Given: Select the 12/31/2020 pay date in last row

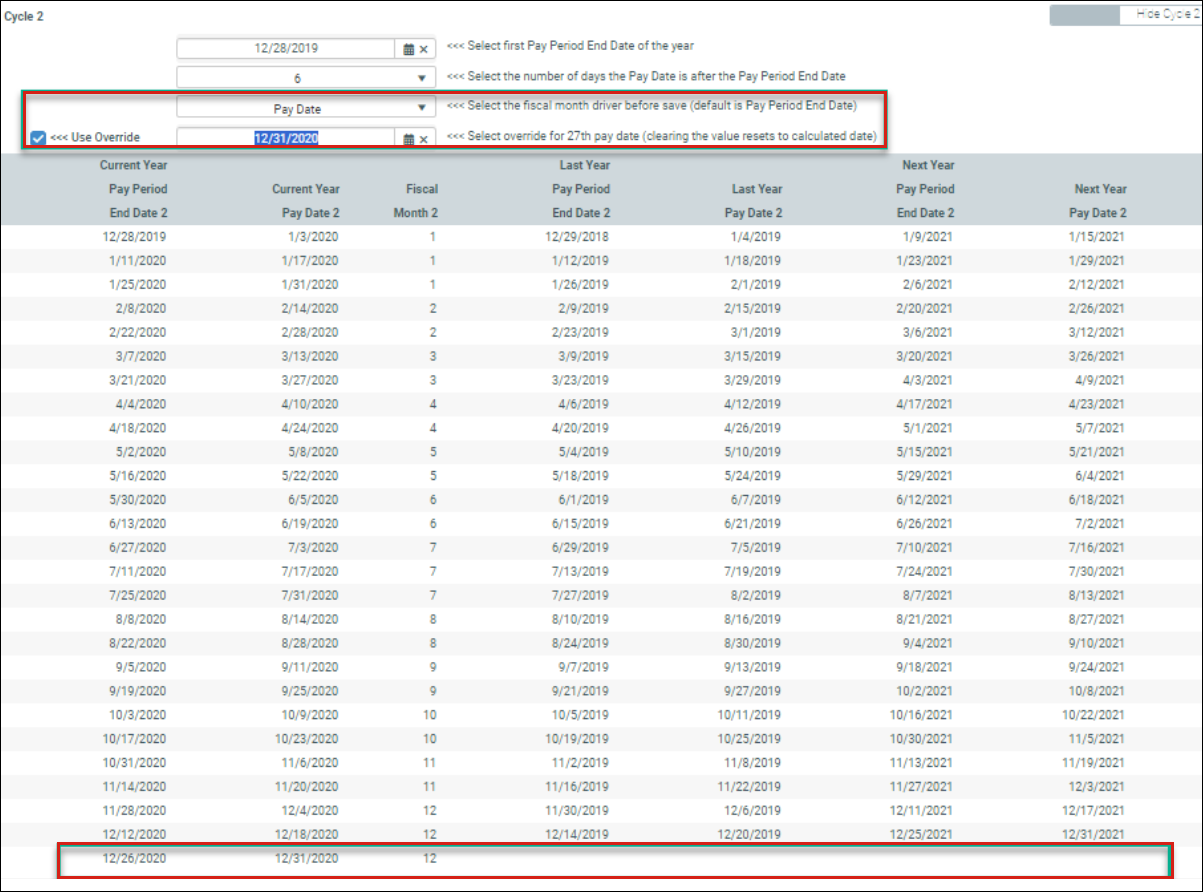Looking at the screenshot, I should [310, 858].
